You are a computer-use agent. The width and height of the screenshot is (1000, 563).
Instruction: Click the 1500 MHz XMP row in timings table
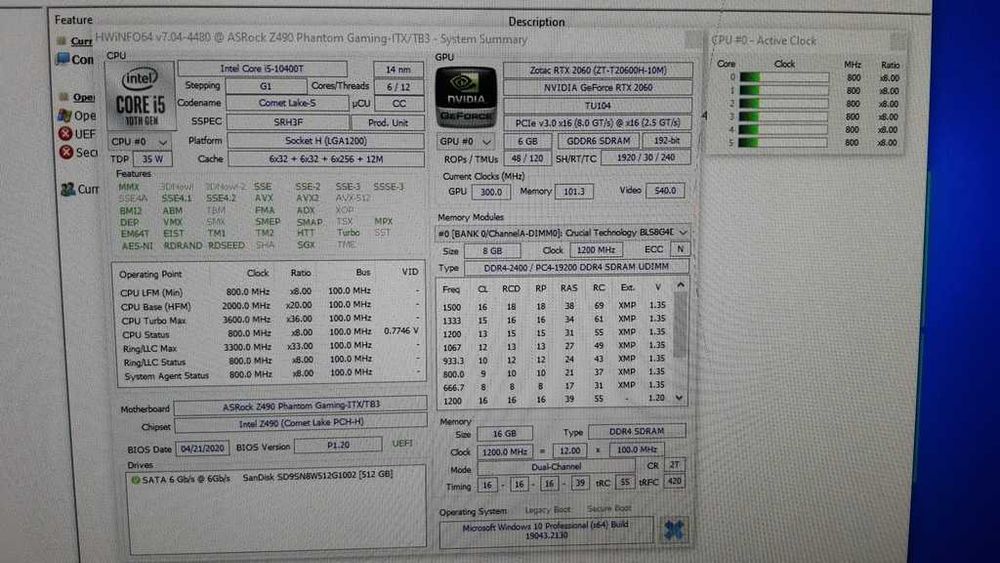coord(554,306)
